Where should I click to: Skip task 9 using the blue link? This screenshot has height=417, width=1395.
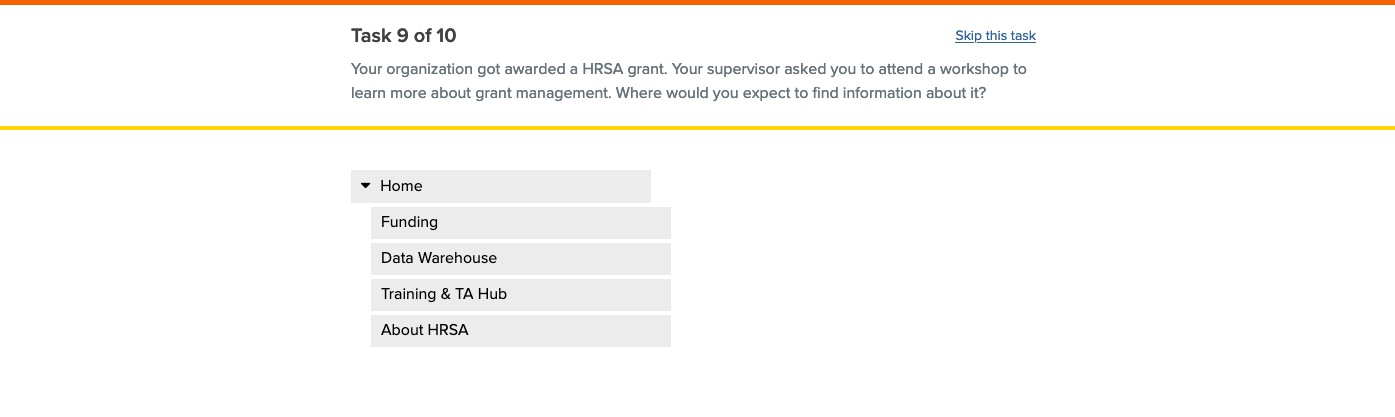coord(995,36)
